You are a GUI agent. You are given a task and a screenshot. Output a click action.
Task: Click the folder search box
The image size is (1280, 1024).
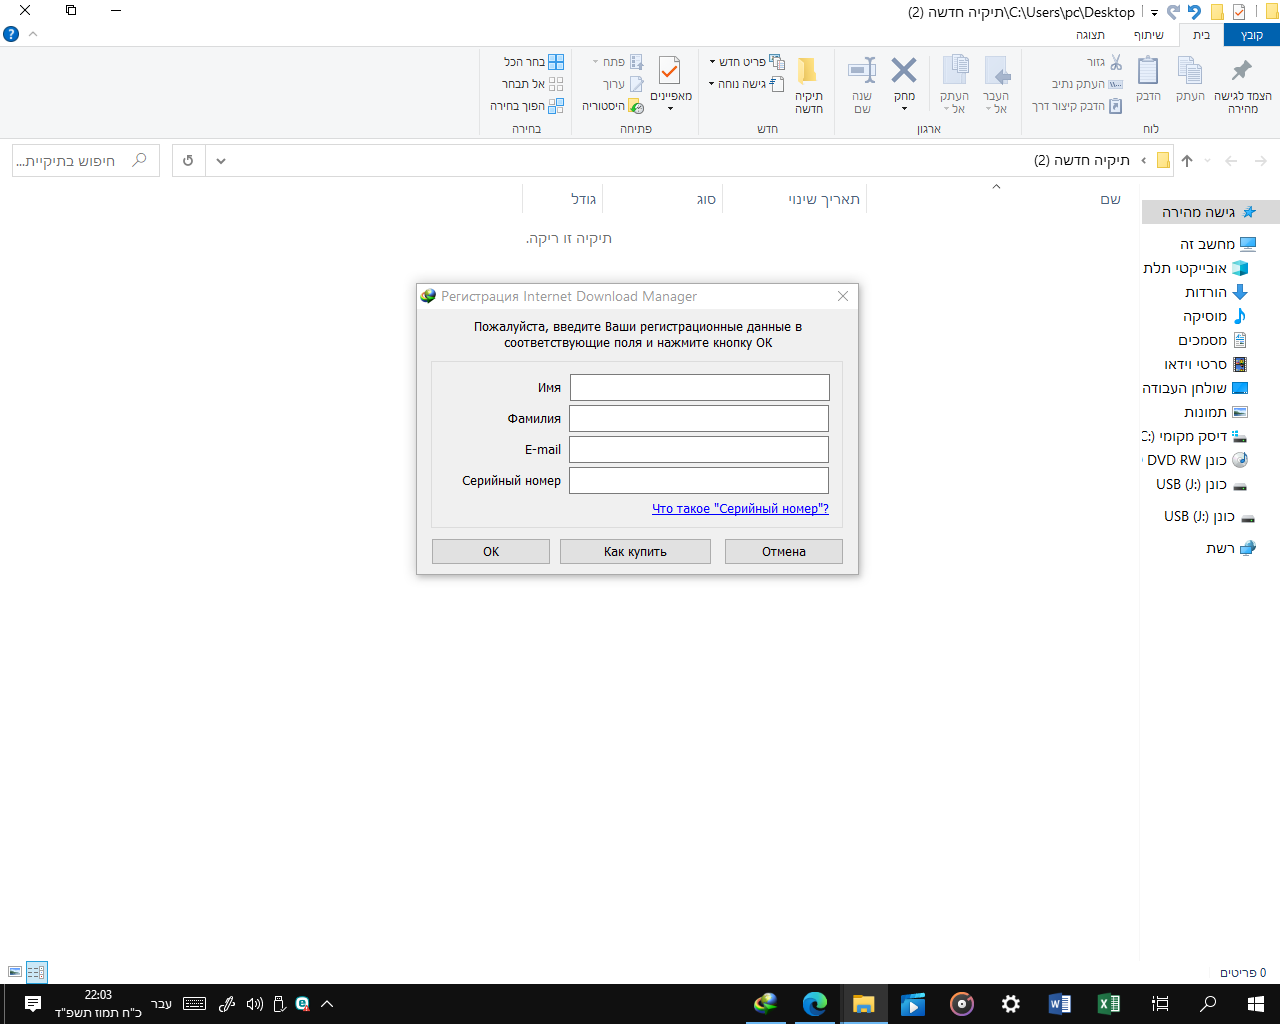point(86,161)
